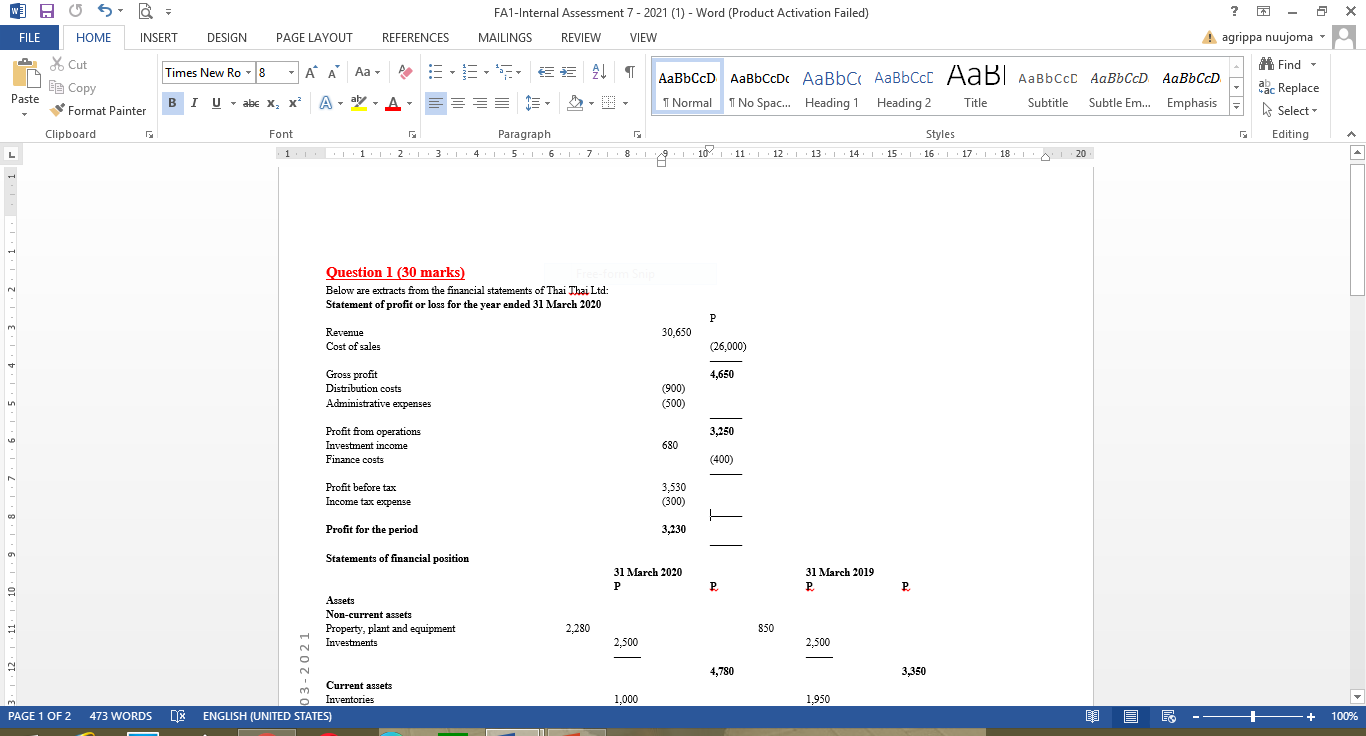This screenshot has width=1366, height=736.
Task: Switch to the REVIEW tab
Action: click(581, 37)
